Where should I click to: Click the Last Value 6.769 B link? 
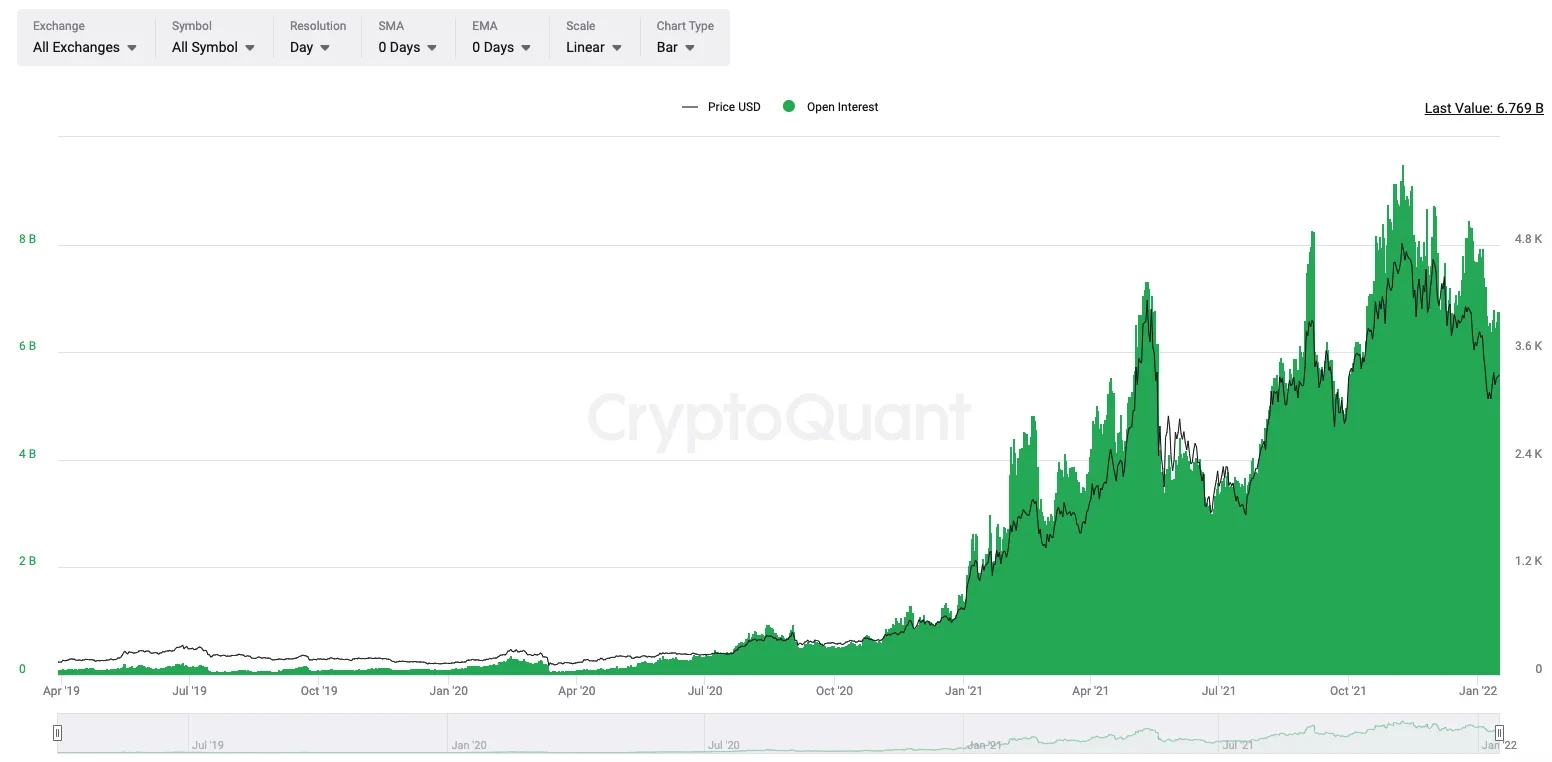click(x=1484, y=108)
